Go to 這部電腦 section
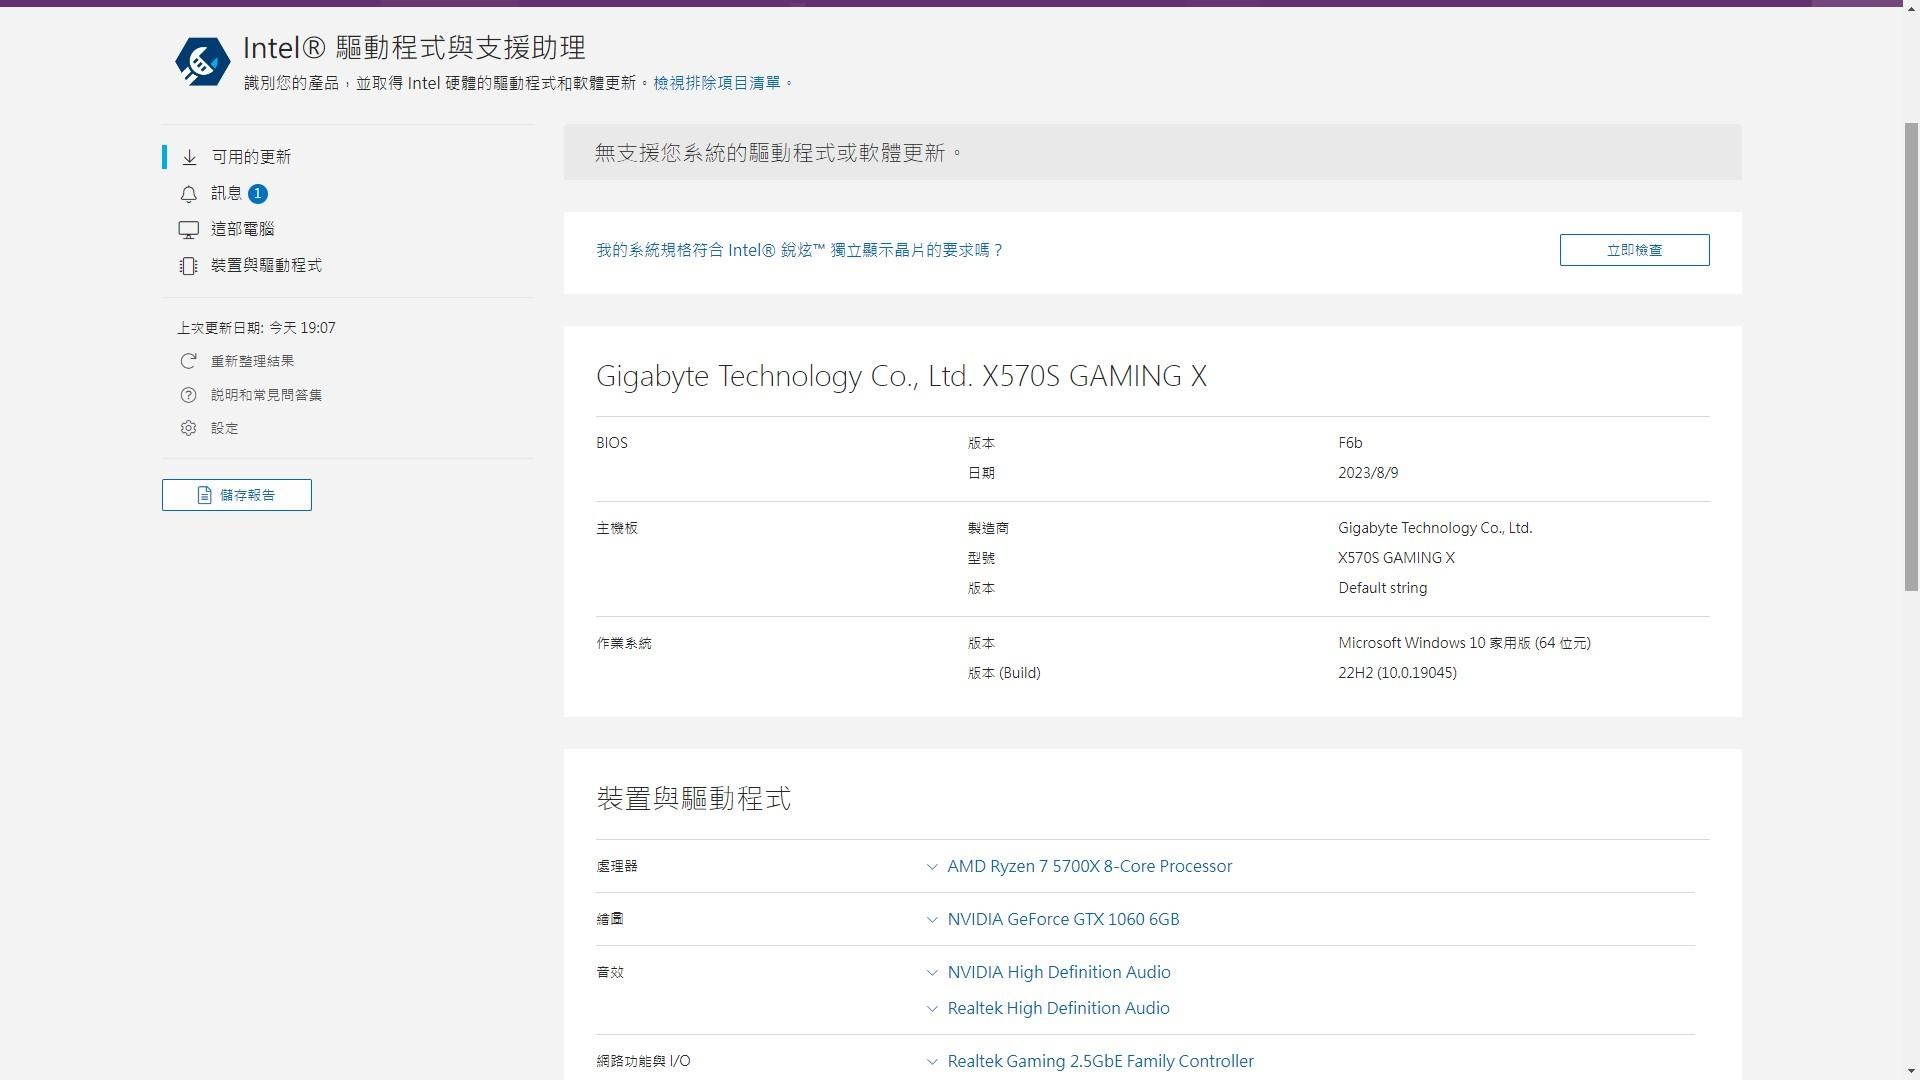The width and height of the screenshot is (1920, 1080). [x=242, y=230]
